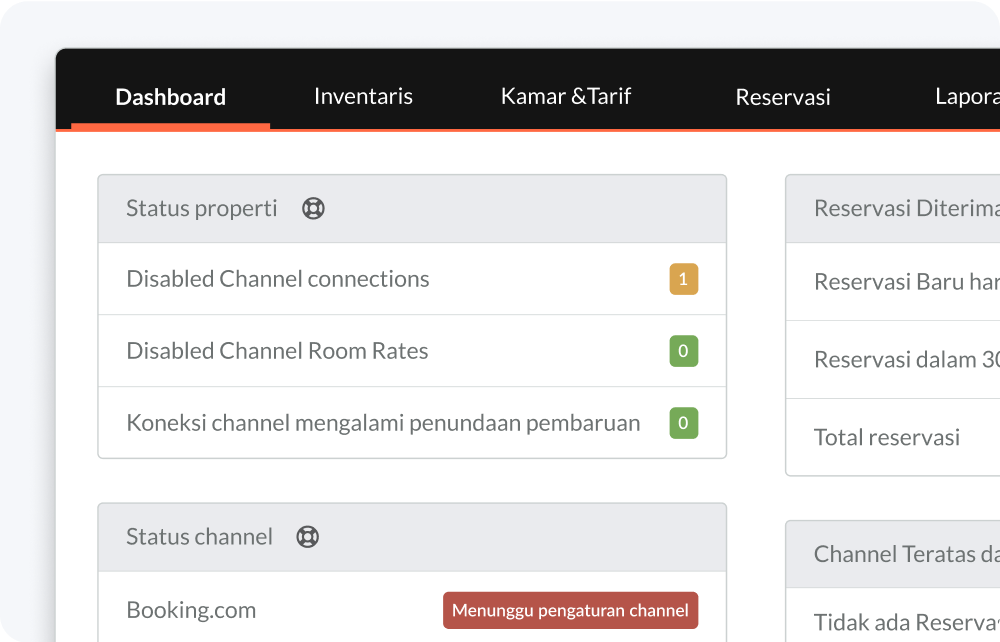Click the Tidak ada Reservasi message

click(907, 622)
